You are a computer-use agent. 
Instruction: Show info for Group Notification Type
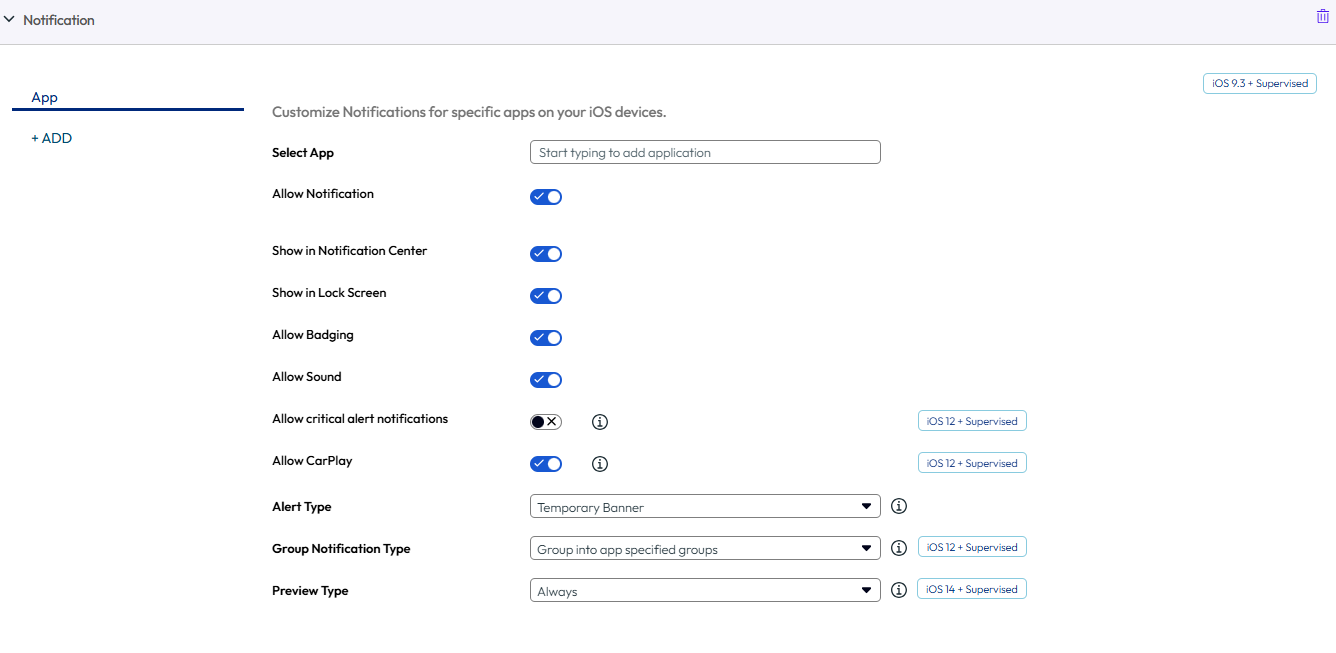[899, 548]
